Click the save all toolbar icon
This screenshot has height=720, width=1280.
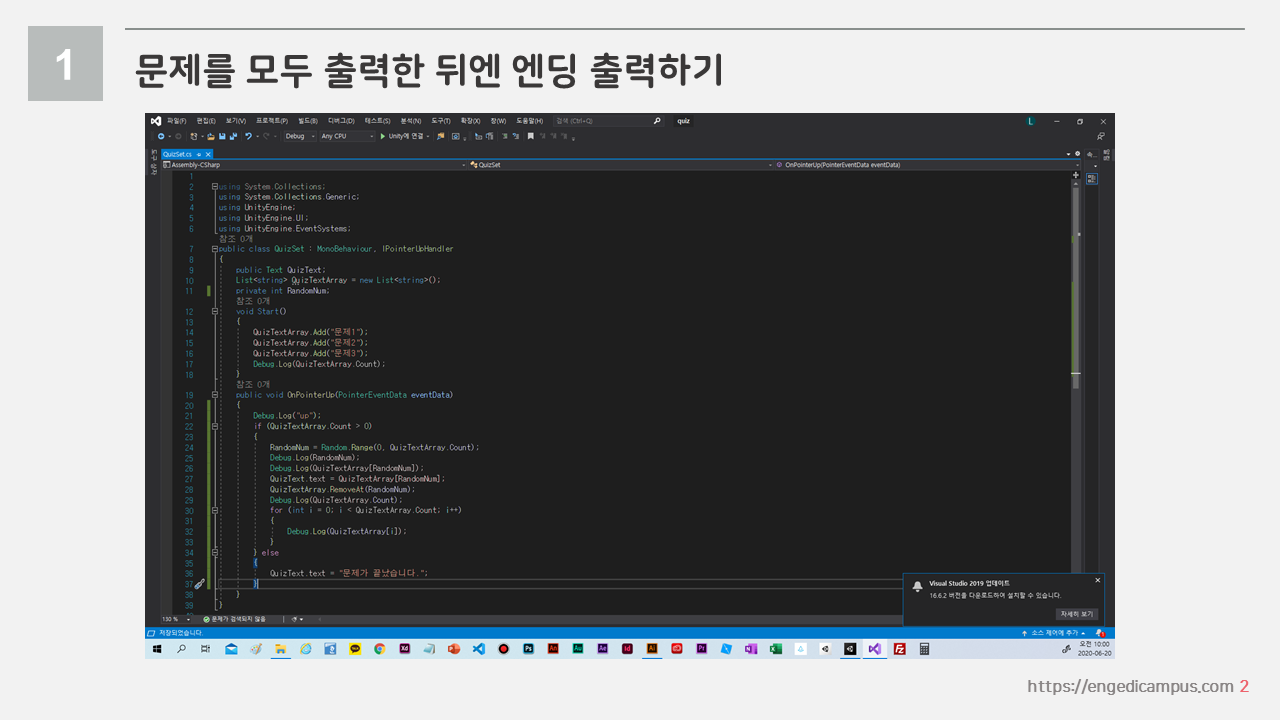(x=233, y=136)
